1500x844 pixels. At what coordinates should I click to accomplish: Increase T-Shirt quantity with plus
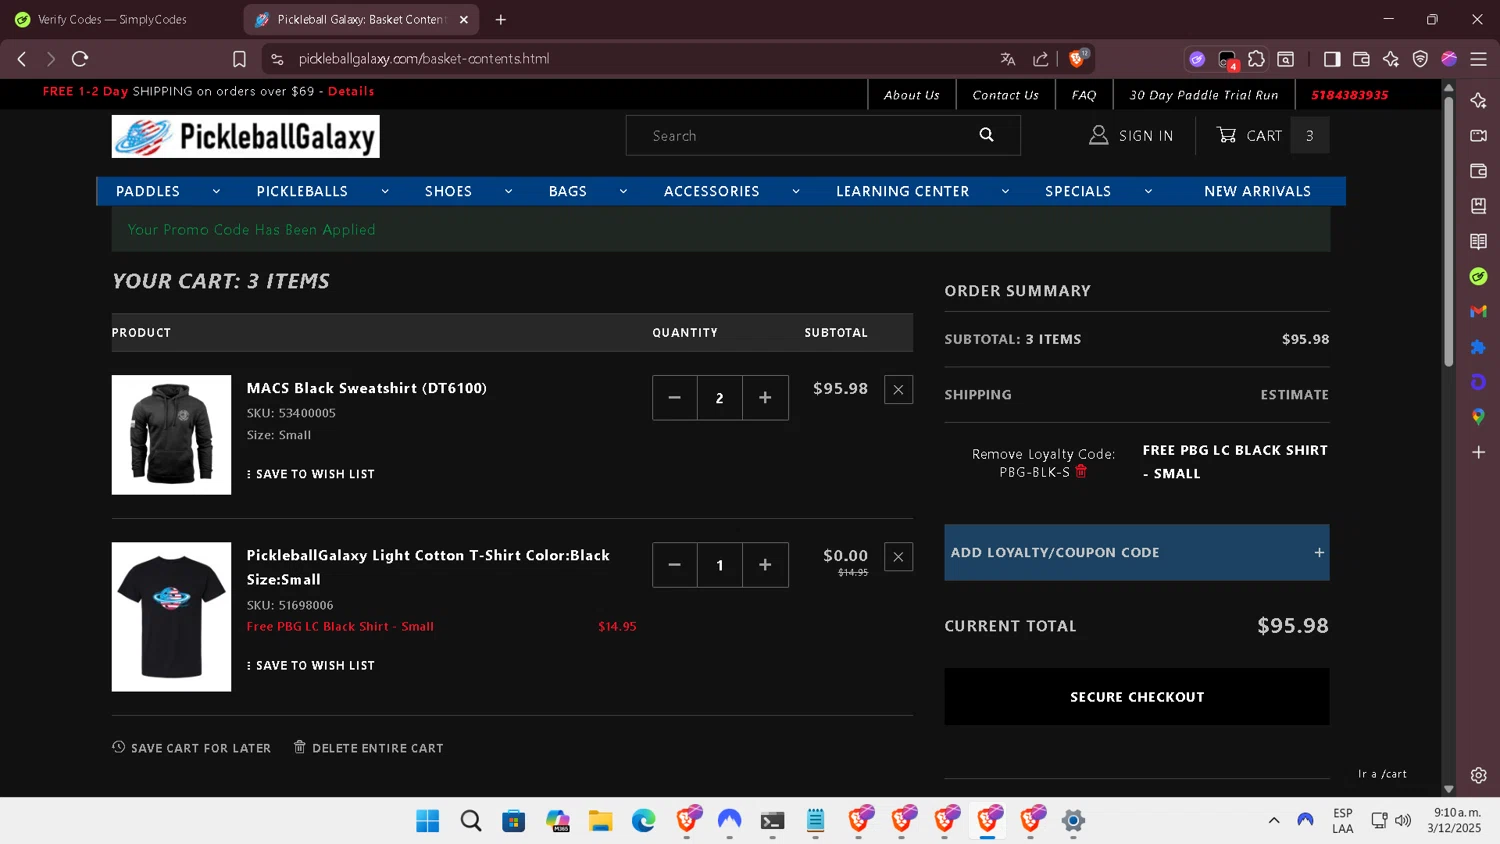point(765,565)
